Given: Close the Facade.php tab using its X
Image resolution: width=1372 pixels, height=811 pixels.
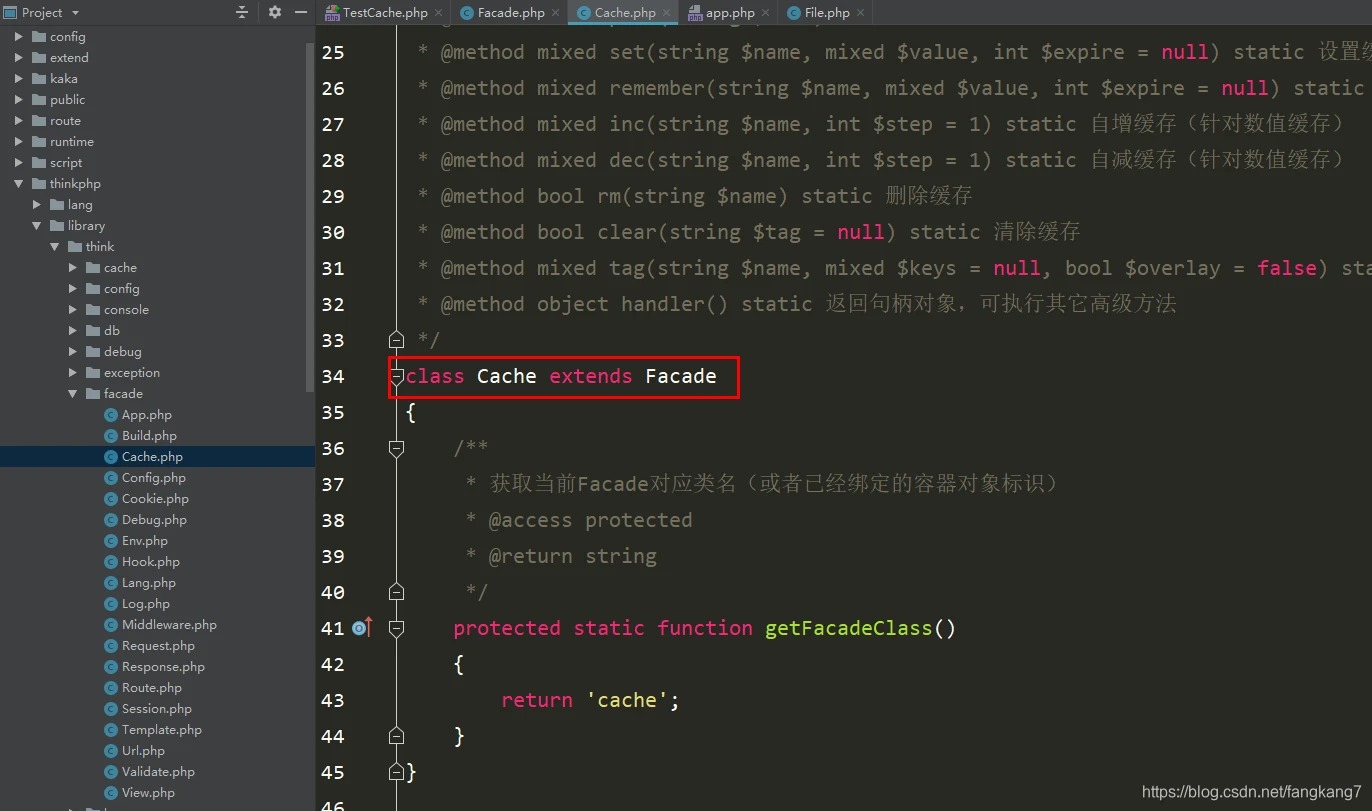Looking at the screenshot, I should coord(556,13).
